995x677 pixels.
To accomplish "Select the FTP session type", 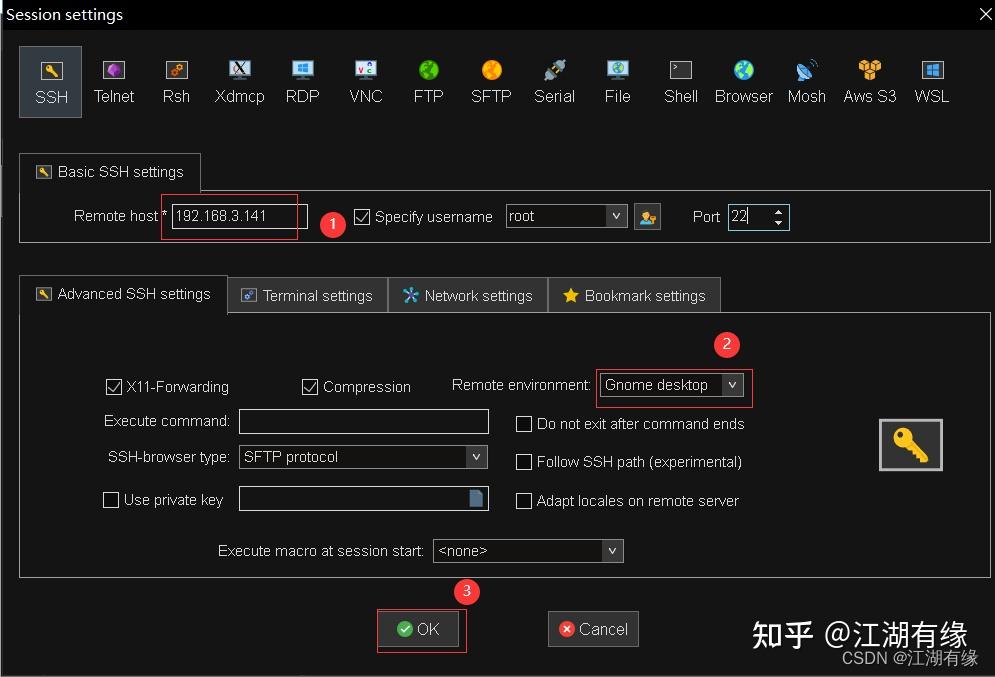I will (428, 82).
